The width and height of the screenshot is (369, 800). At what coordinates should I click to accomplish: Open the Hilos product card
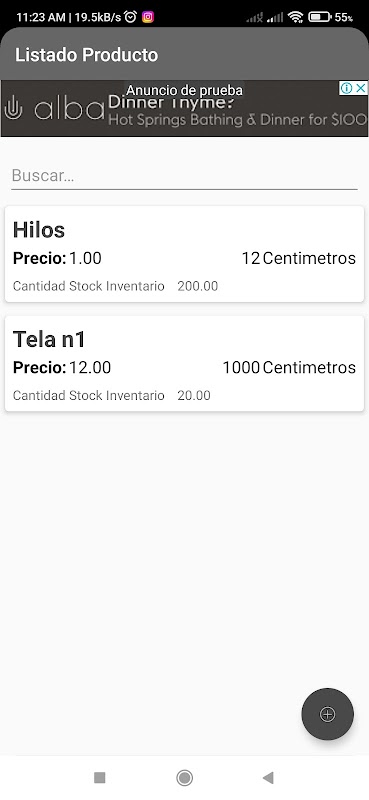coord(184,254)
